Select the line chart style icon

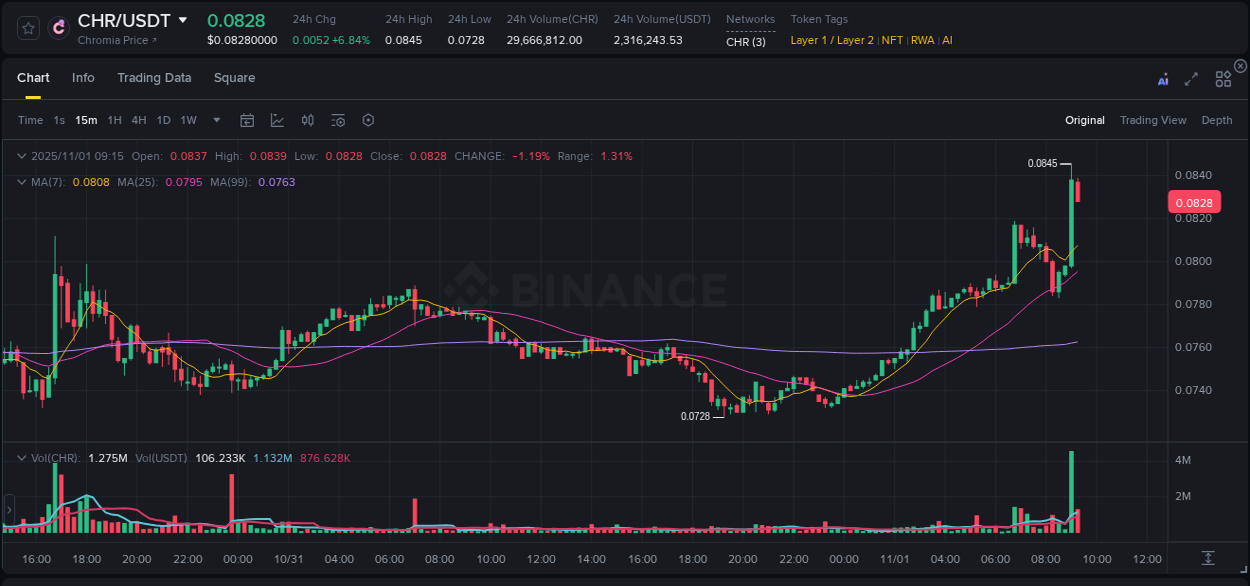tap(277, 120)
